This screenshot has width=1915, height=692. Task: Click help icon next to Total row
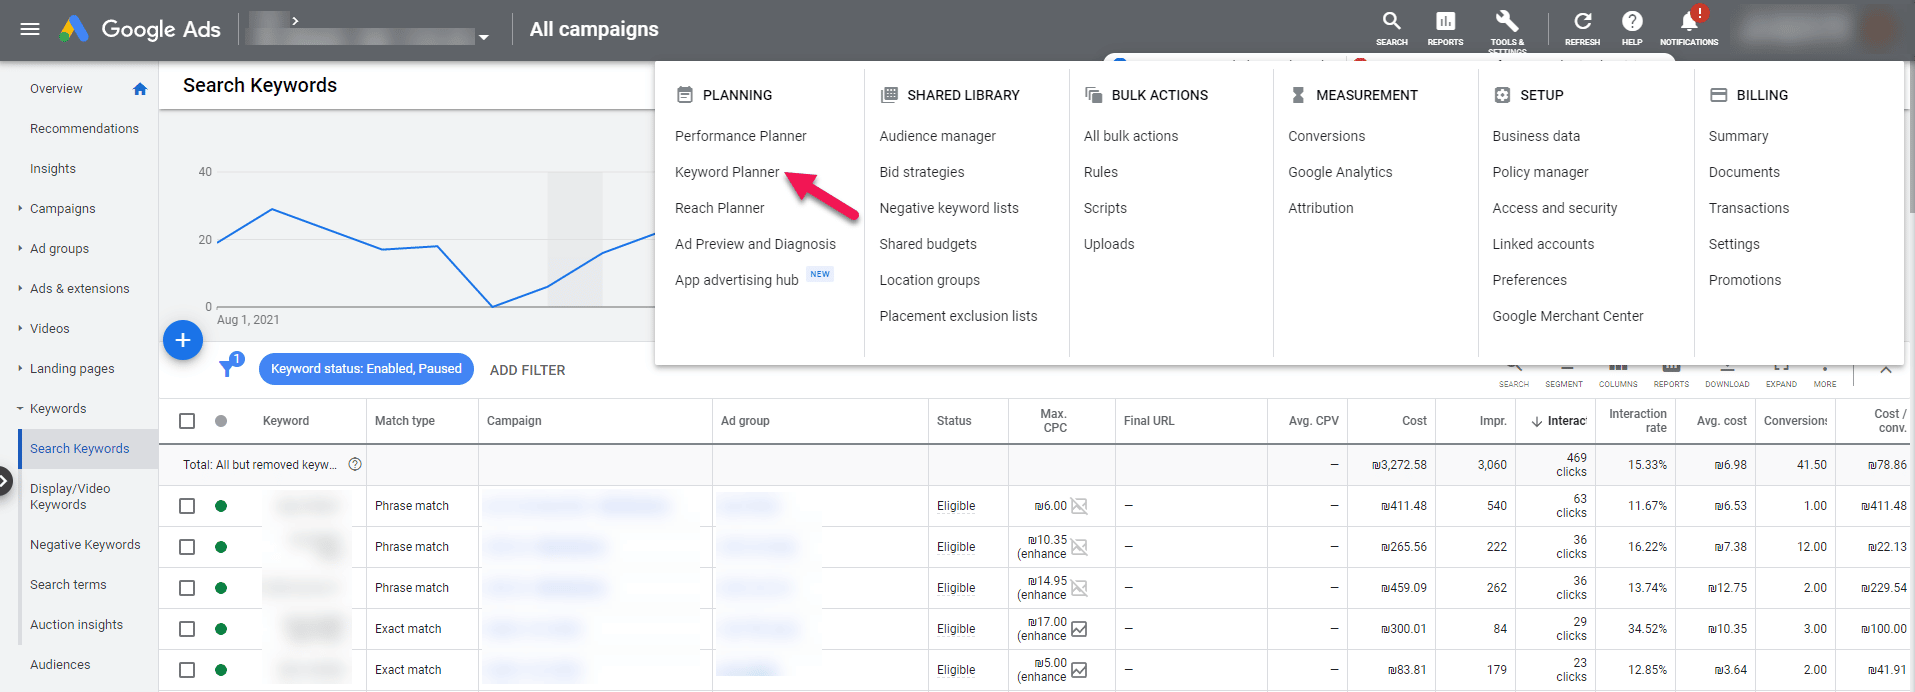(355, 465)
